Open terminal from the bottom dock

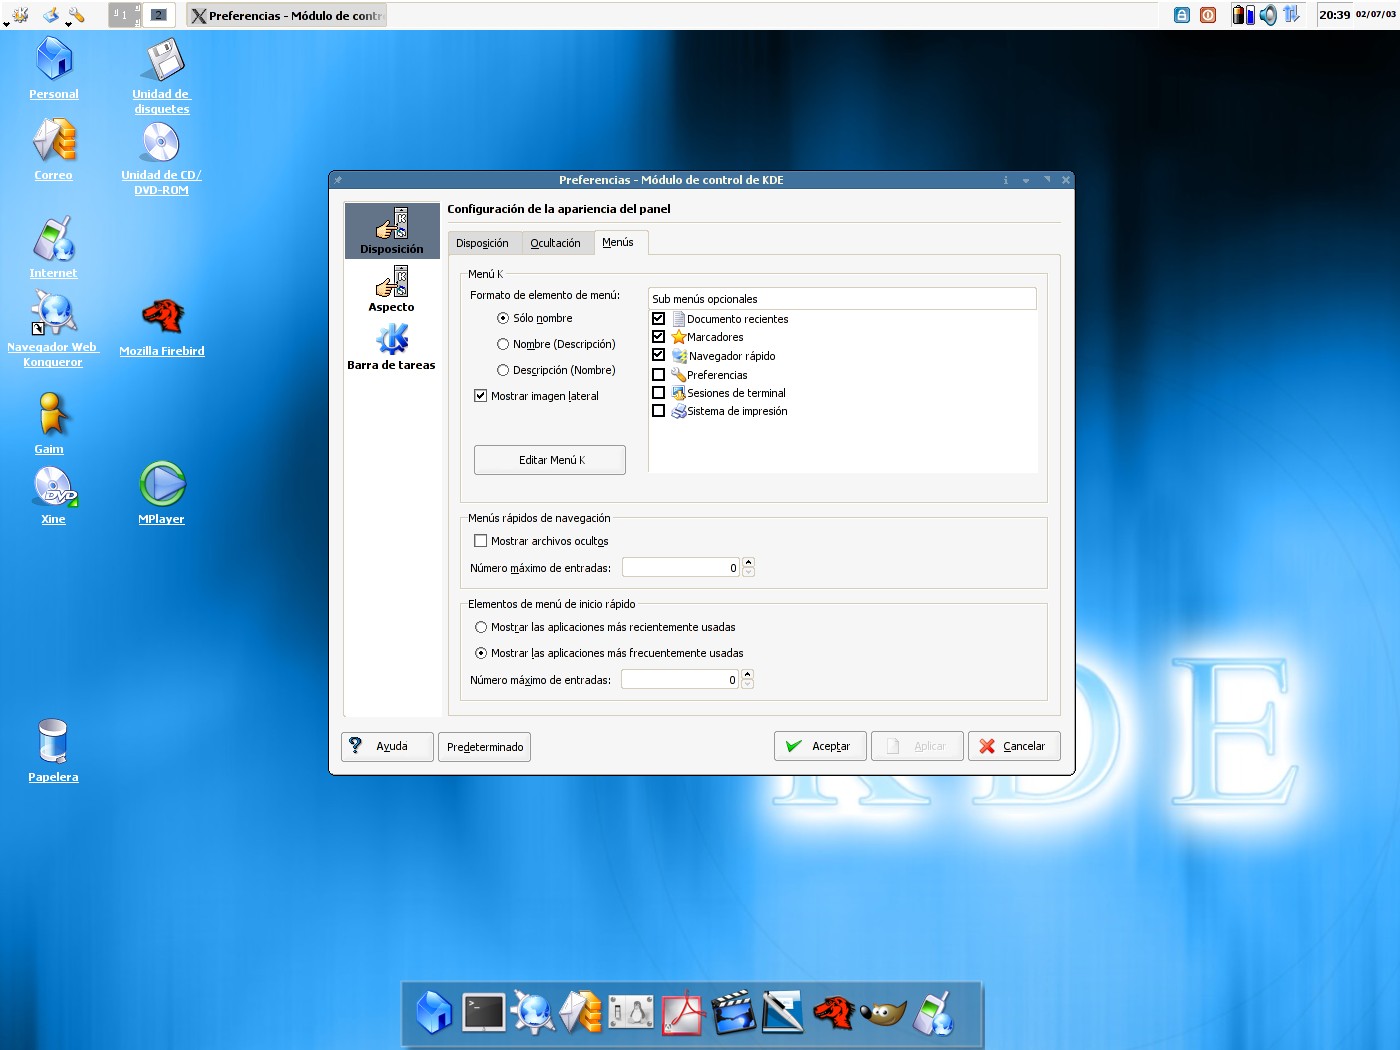[x=484, y=1013]
